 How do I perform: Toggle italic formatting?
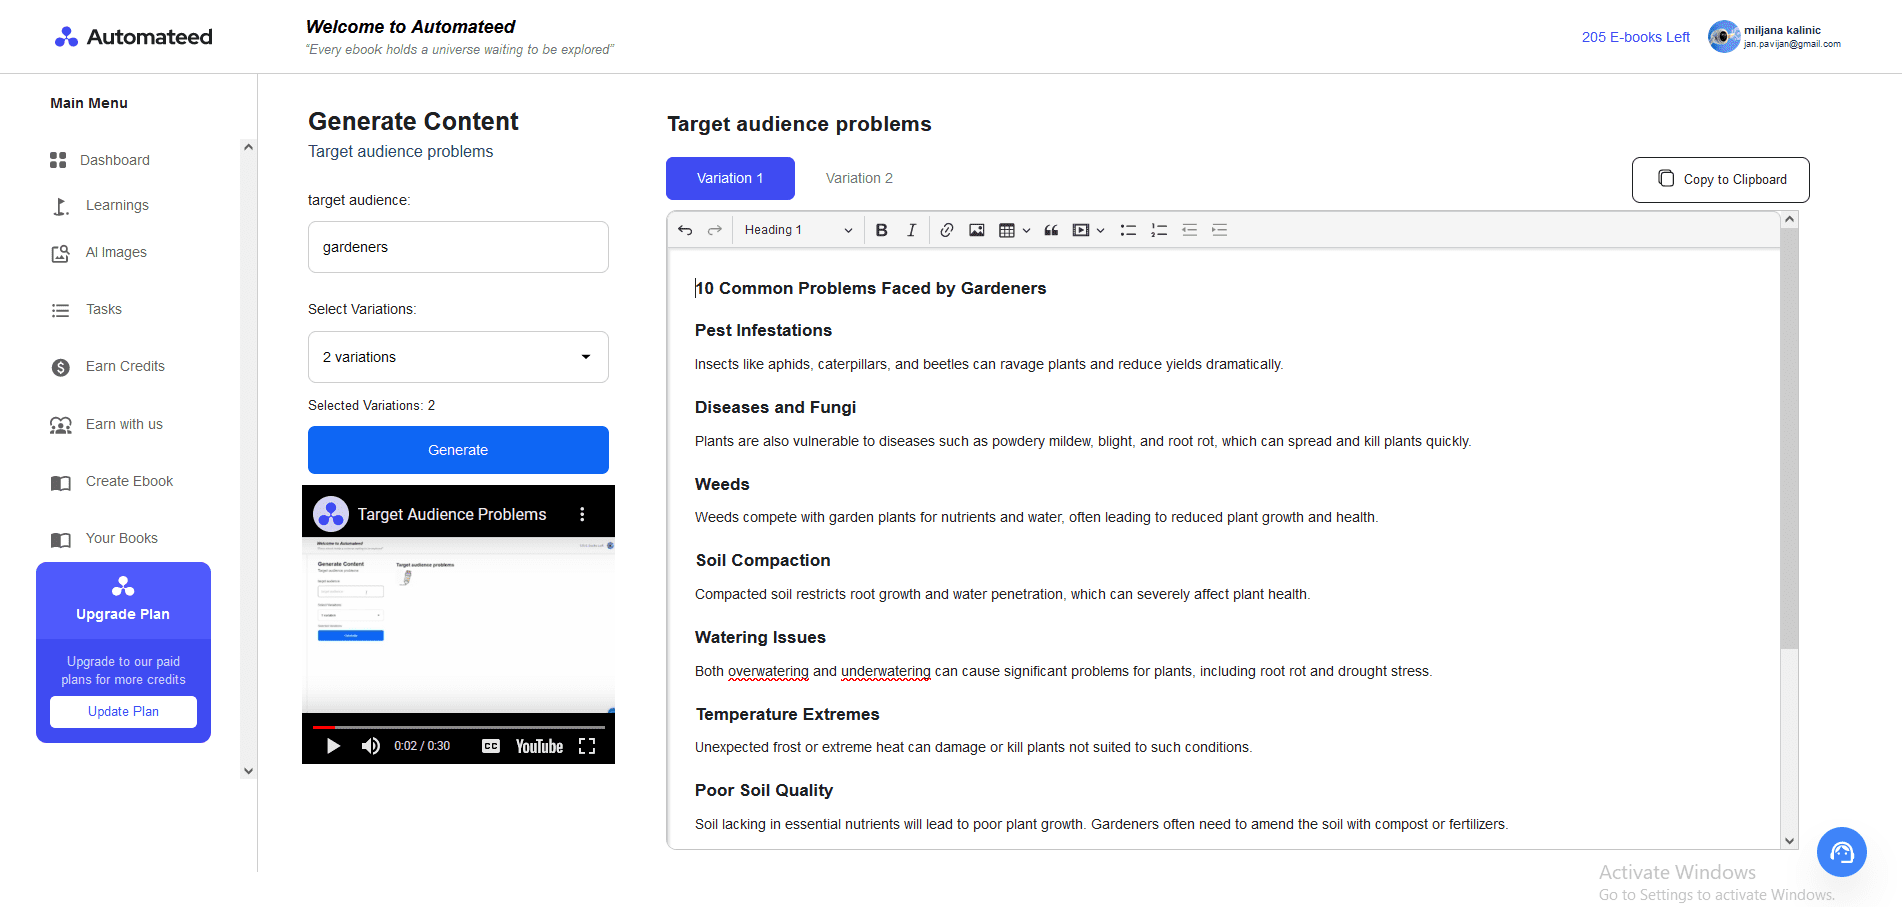[911, 230]
